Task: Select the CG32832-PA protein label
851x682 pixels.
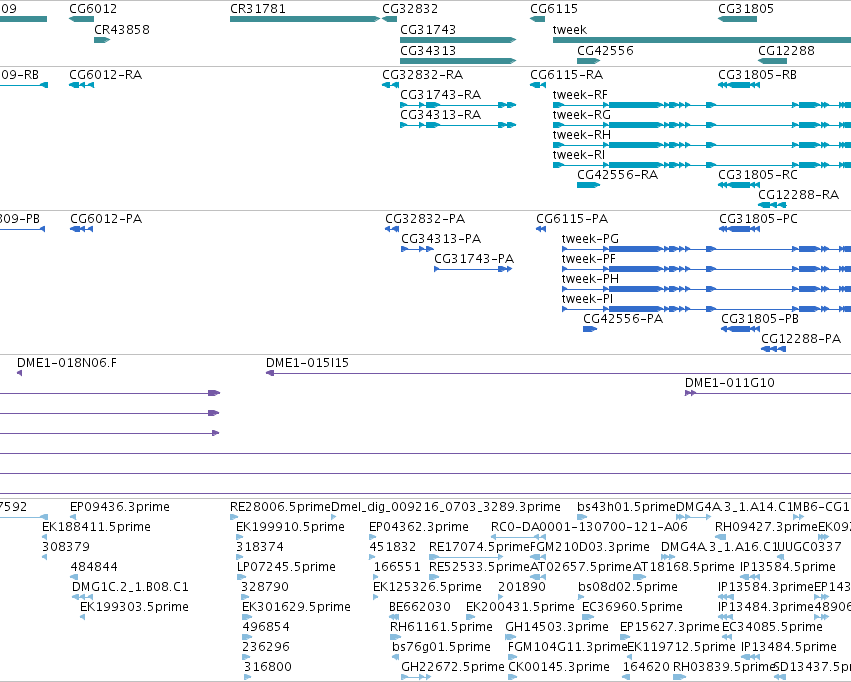Action: [x=425, y=219]
